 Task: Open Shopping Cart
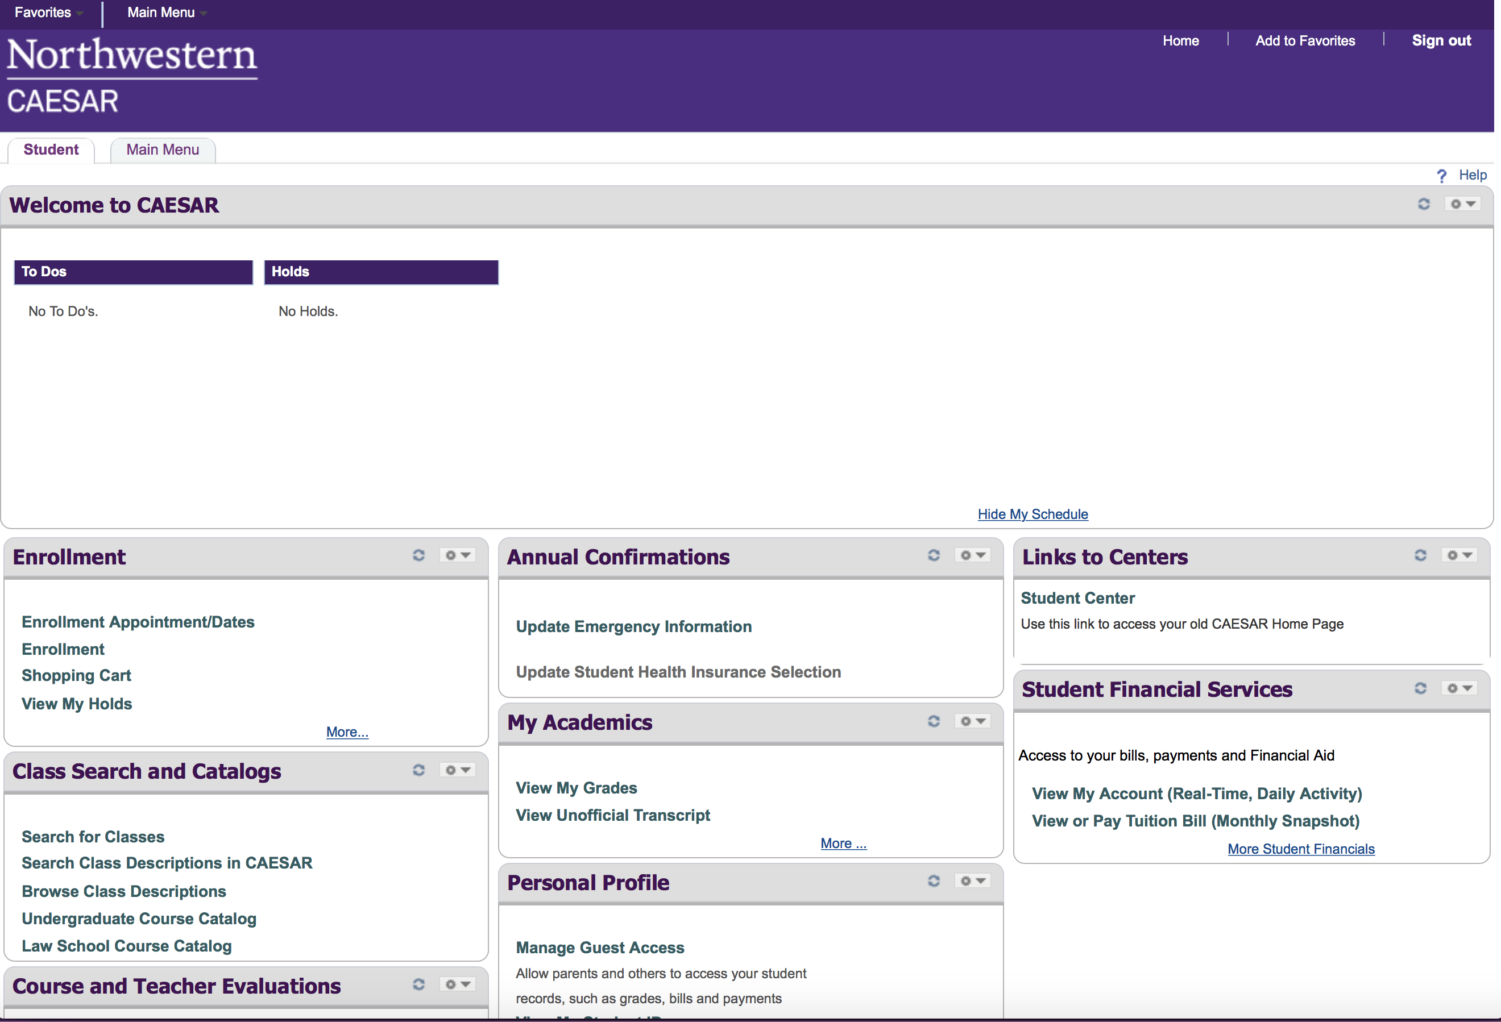pyautogui.click(x=76, y=676)
